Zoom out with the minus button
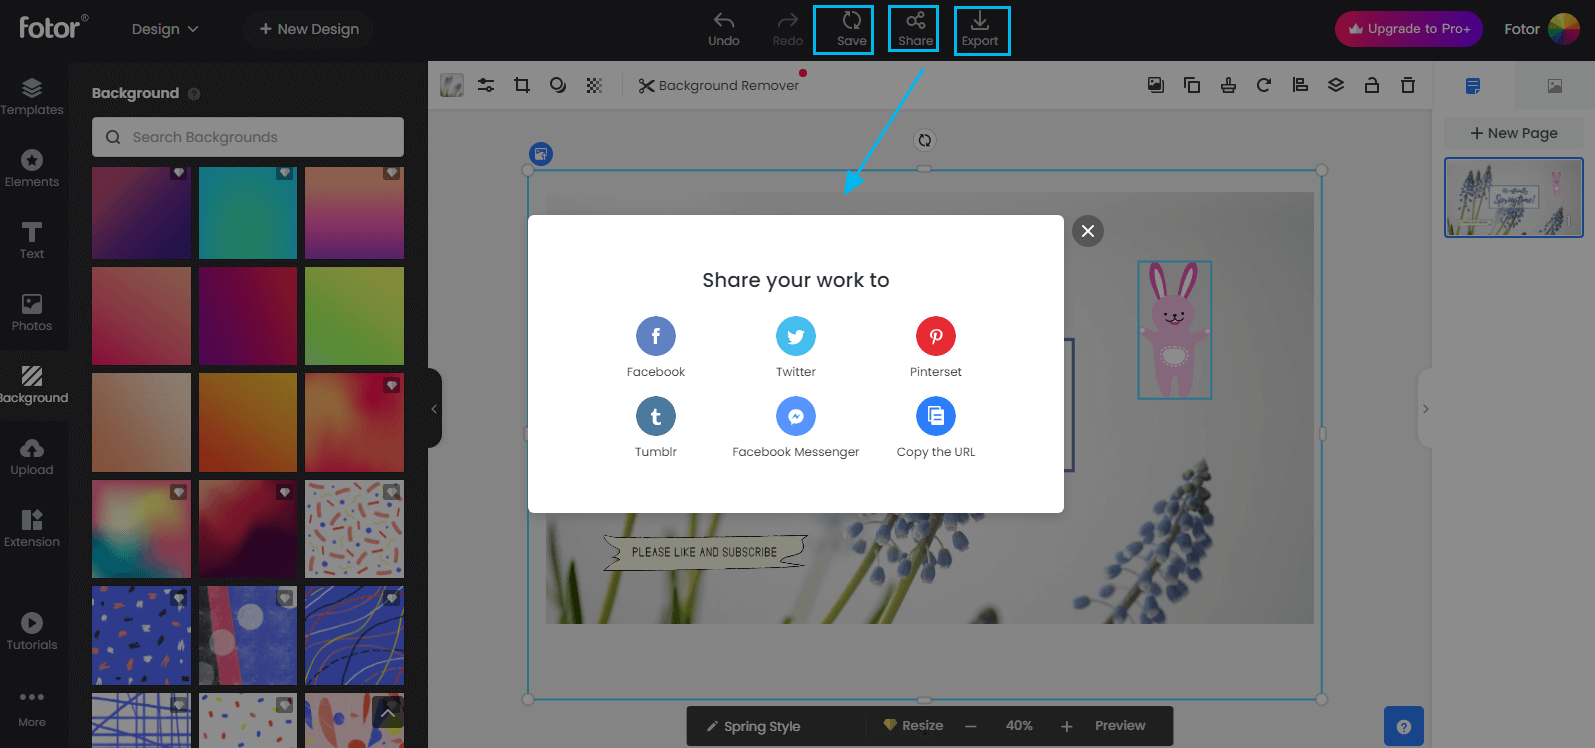Image resolution: width=1595 pixels, height=748 pixels. point(970,726)
